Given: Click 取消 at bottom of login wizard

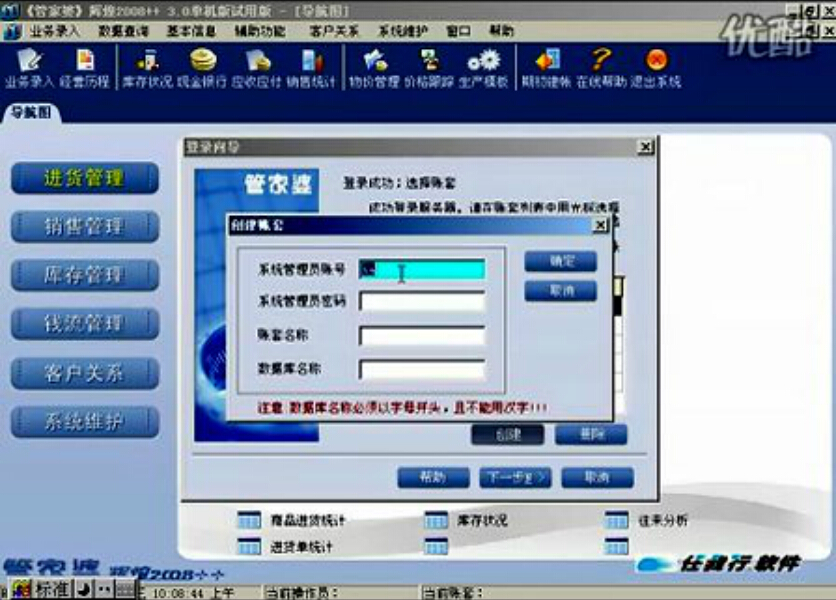Looking at the screenshot, I should click(598, 477).
